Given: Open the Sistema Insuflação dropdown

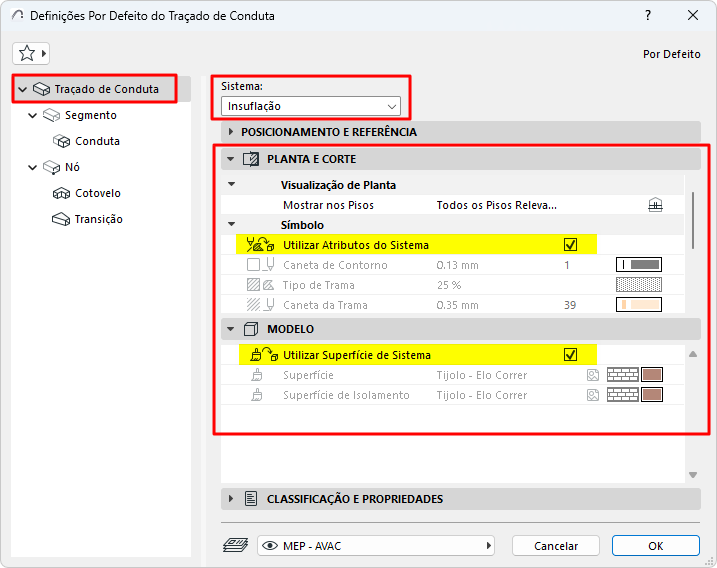Looking at the screenshot, I should point(311,106).
